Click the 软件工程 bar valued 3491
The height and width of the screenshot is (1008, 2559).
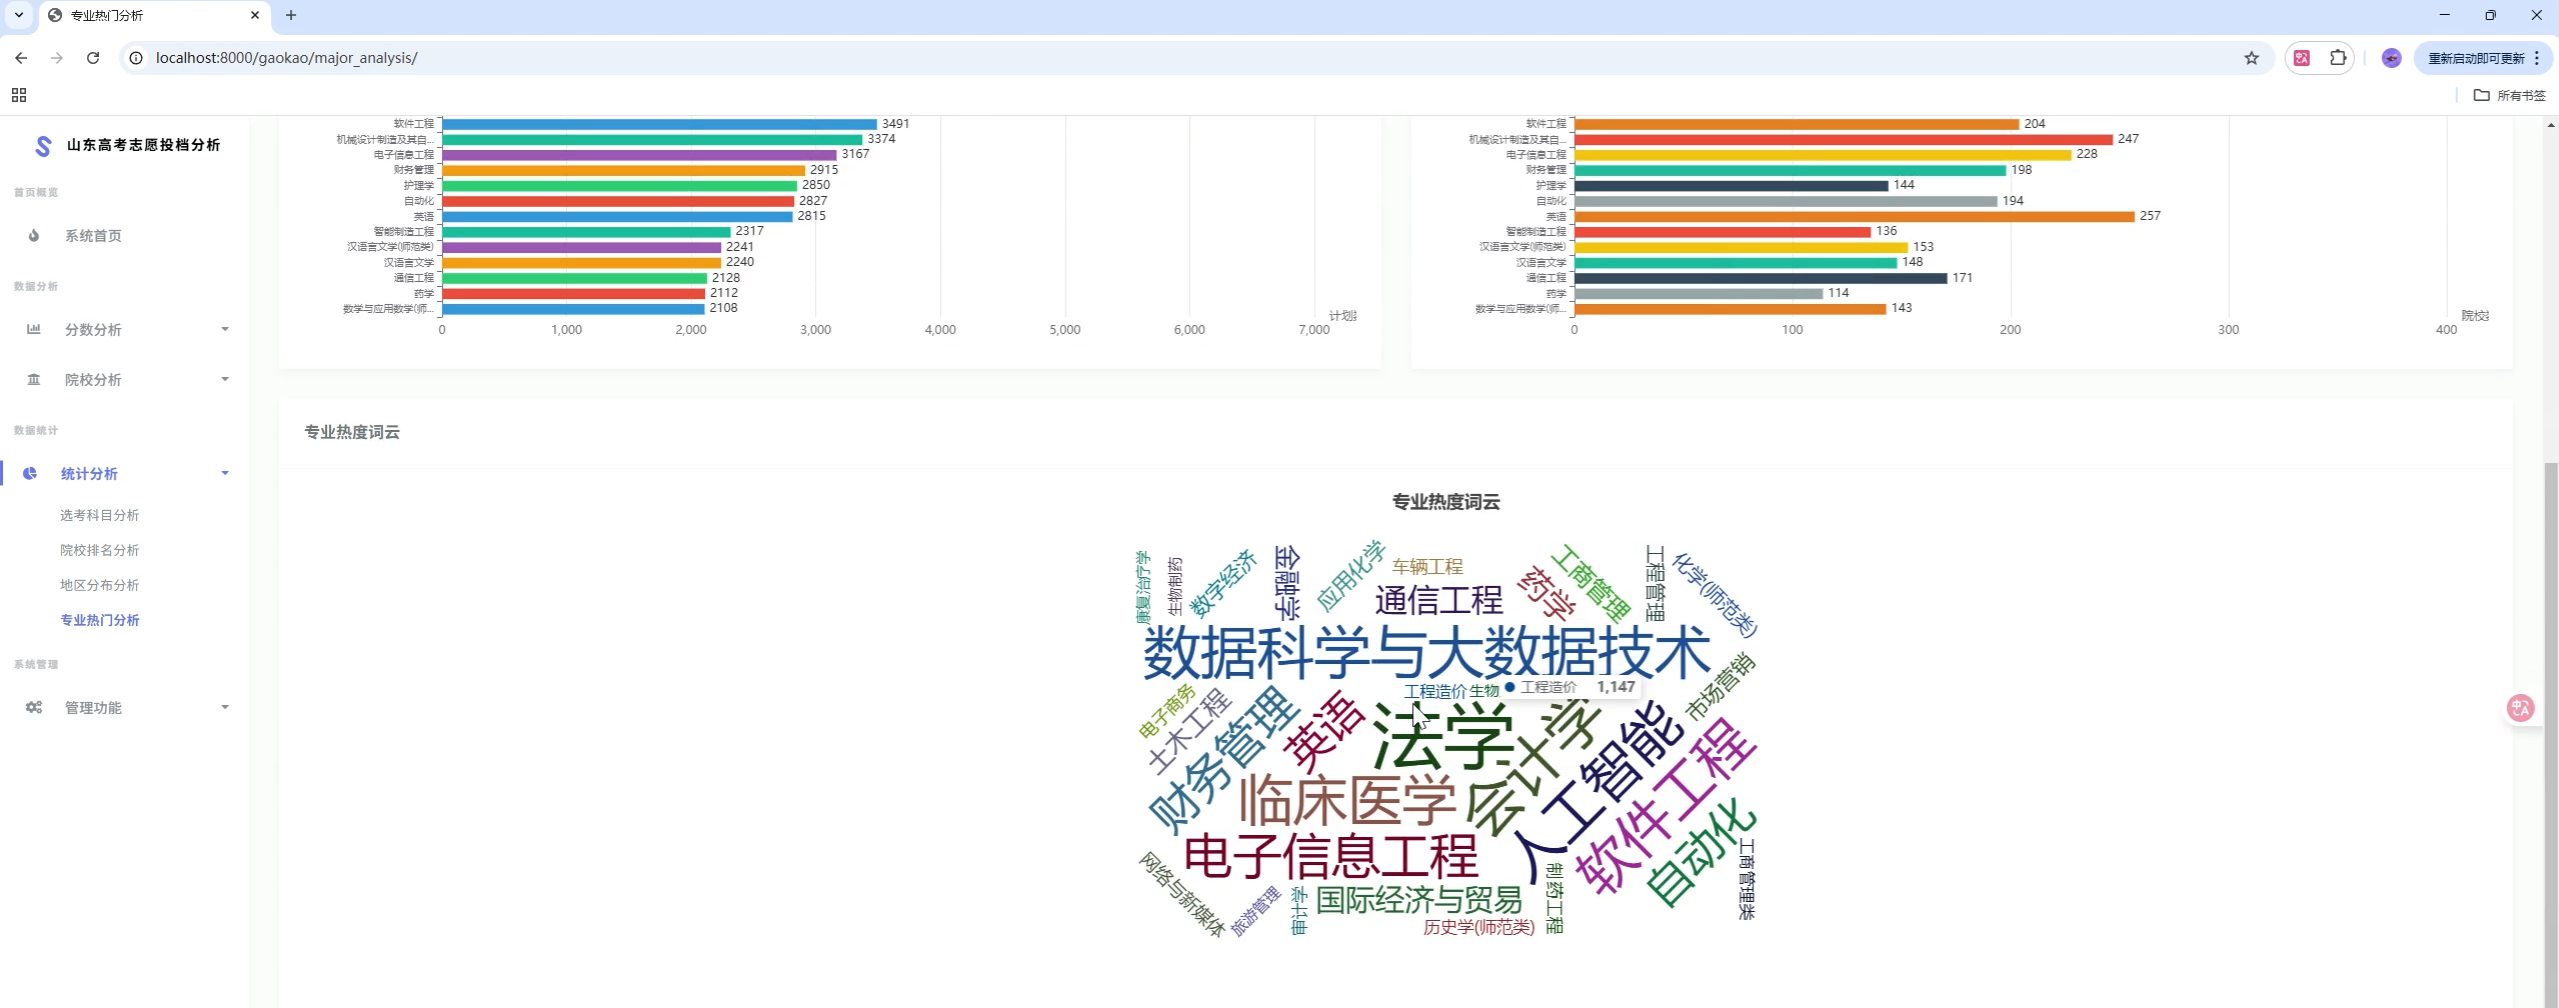(660, 124)
